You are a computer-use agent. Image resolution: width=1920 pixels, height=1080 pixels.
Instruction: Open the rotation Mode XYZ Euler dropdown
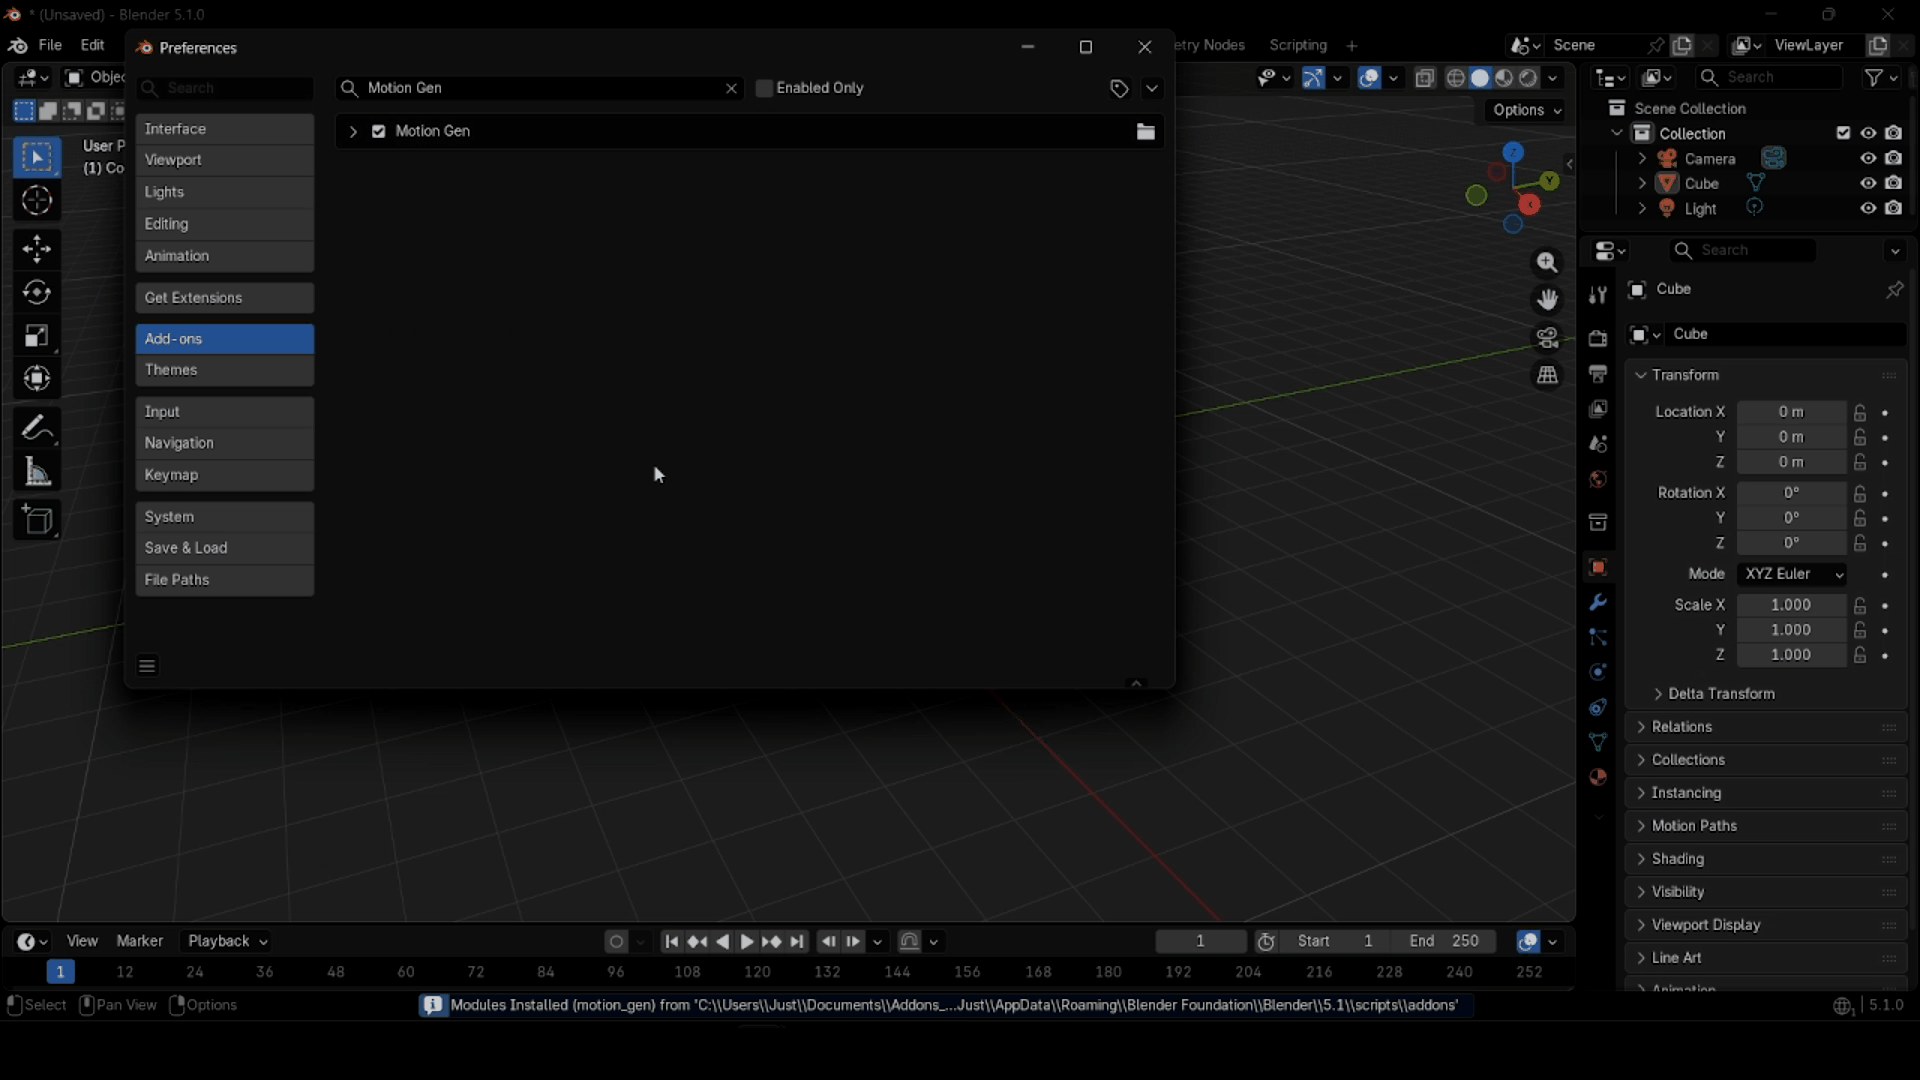[x=1792, y=574]
